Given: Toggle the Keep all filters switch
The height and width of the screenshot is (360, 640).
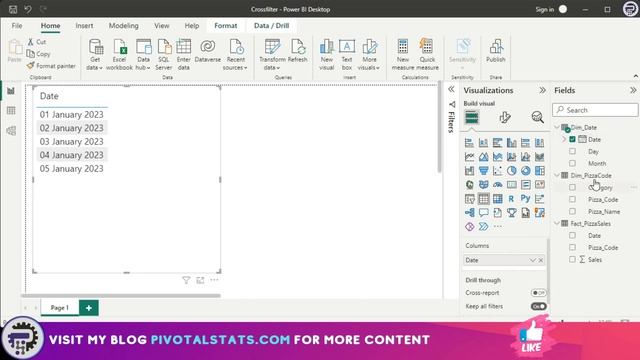Looking at the screenshot, I should click(x=538, y=306).
